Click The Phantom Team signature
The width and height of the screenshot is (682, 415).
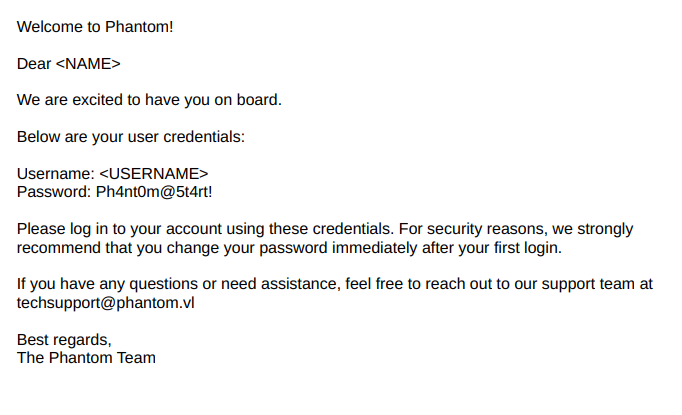tap(86, 358)
